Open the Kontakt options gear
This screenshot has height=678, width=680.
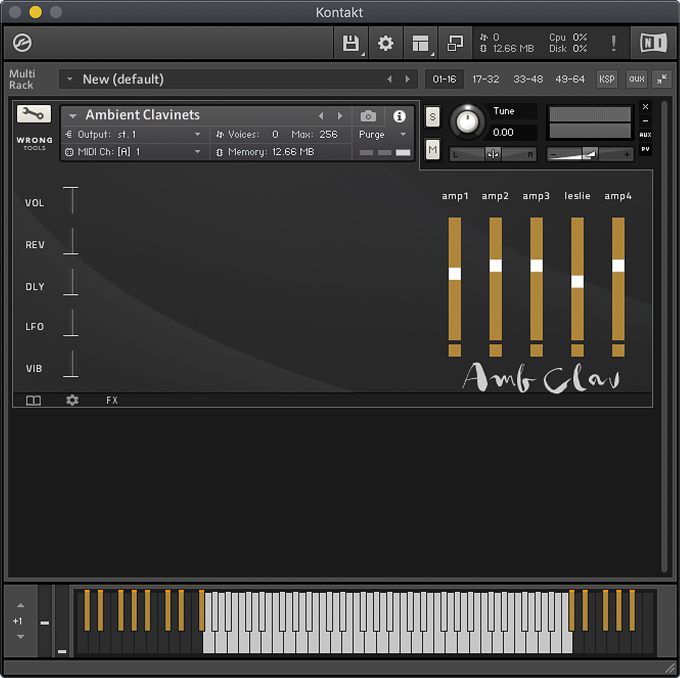coord(385,44)
